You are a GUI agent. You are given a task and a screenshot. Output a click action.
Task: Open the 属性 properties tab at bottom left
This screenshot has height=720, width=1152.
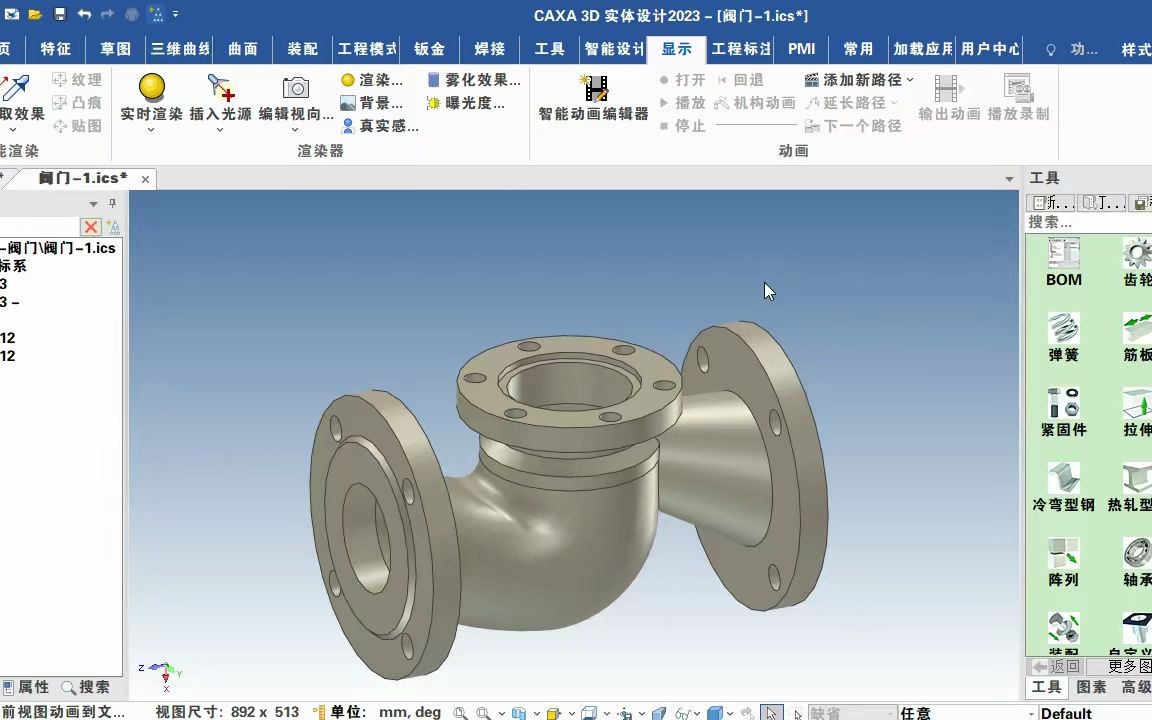click(26, 688)
